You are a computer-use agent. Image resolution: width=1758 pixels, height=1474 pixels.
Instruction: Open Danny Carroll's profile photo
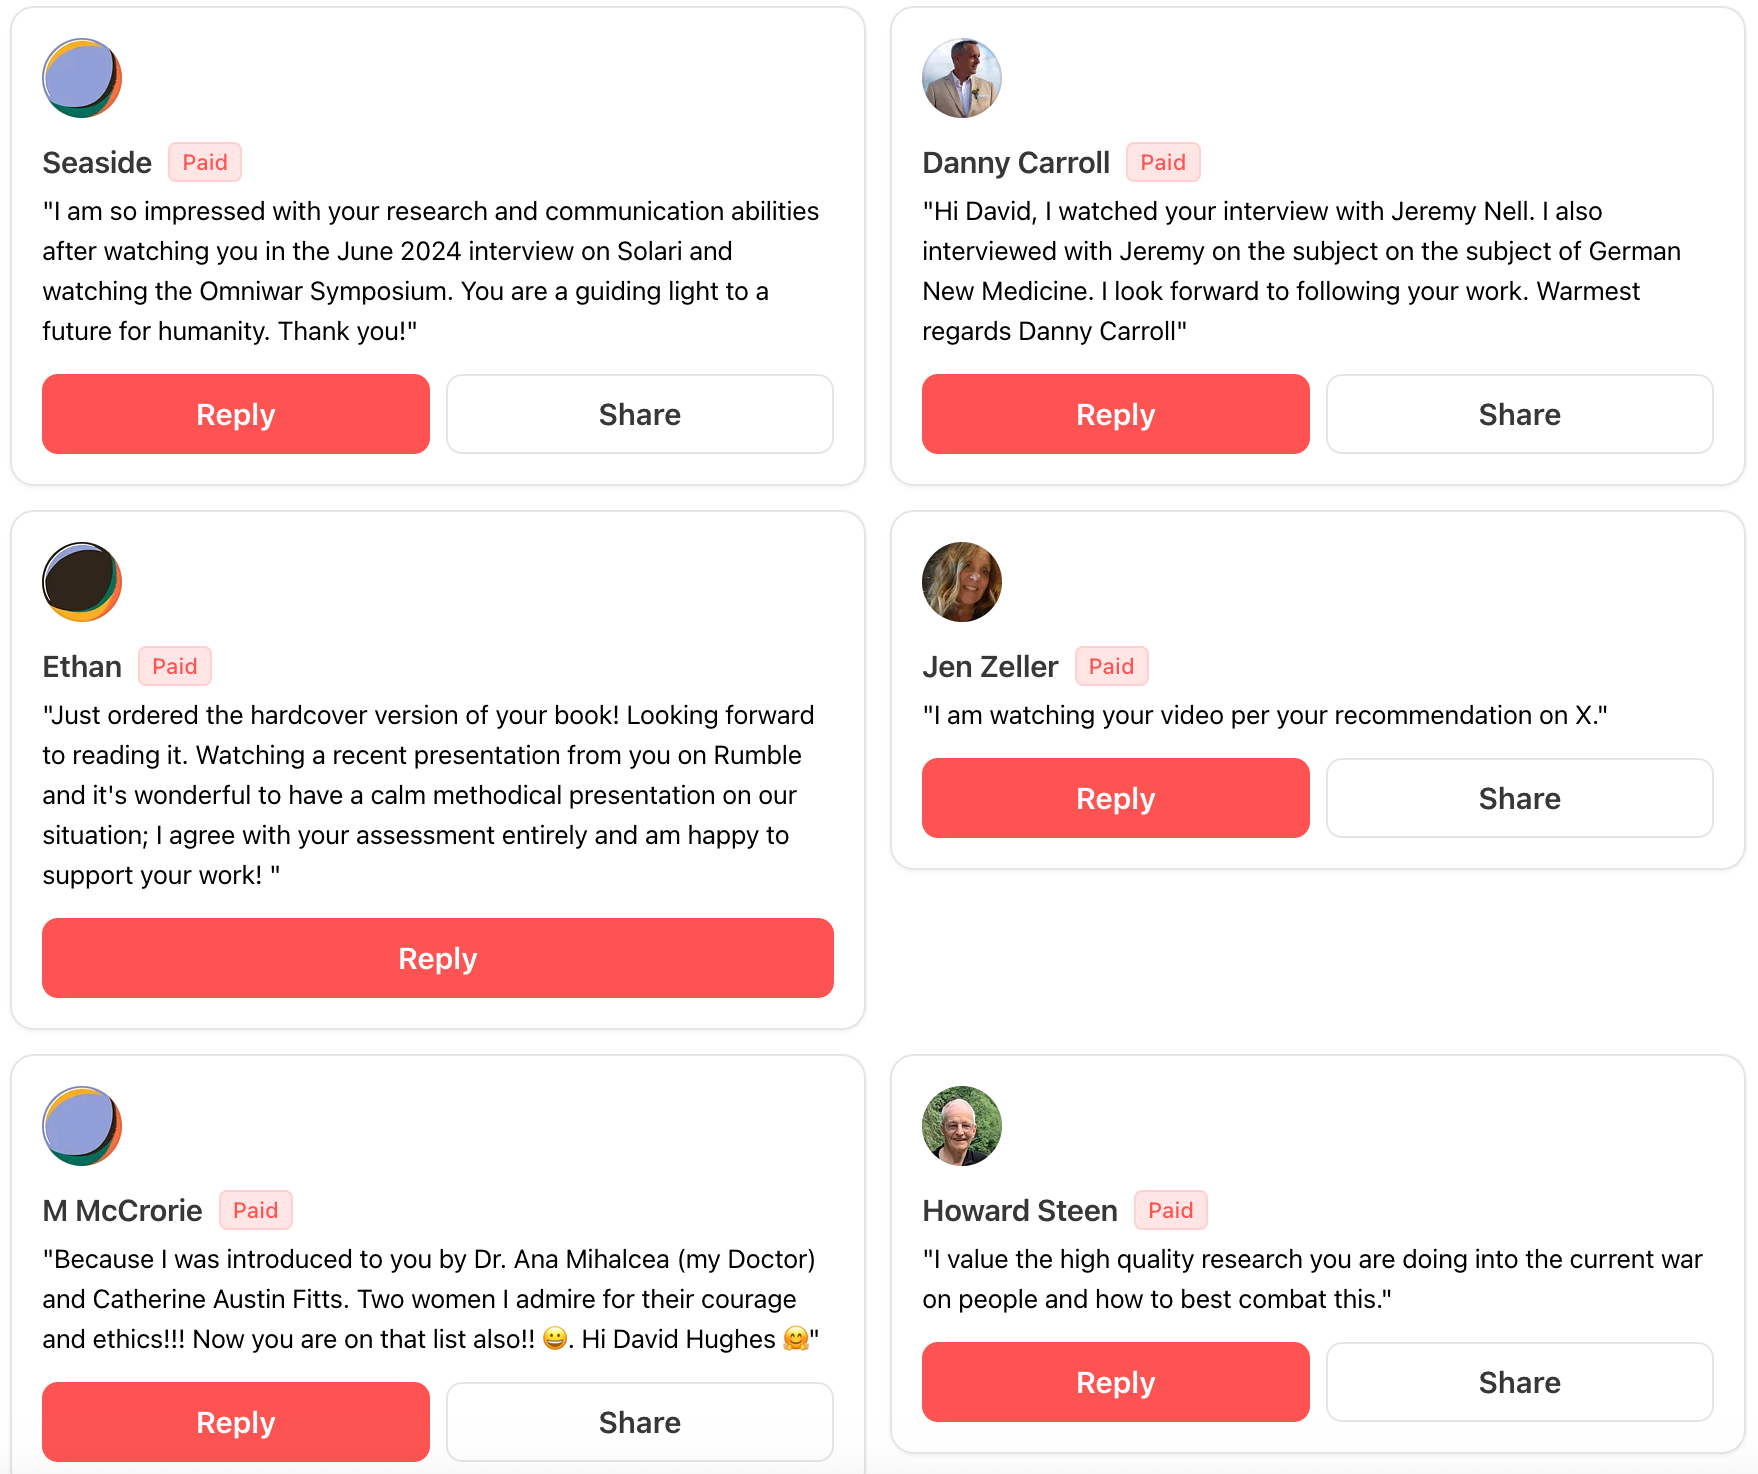[961, 78]
